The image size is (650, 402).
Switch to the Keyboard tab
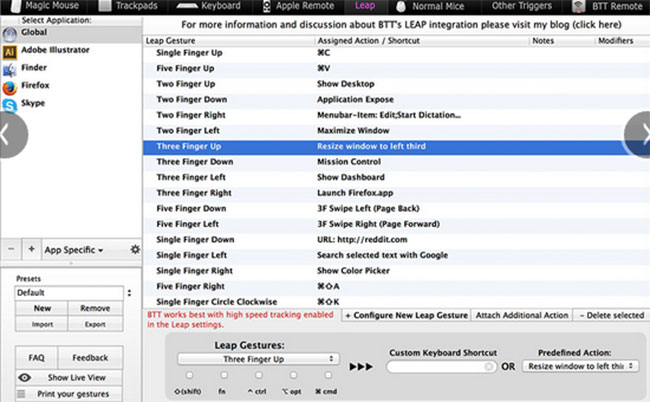coord(209,6)
